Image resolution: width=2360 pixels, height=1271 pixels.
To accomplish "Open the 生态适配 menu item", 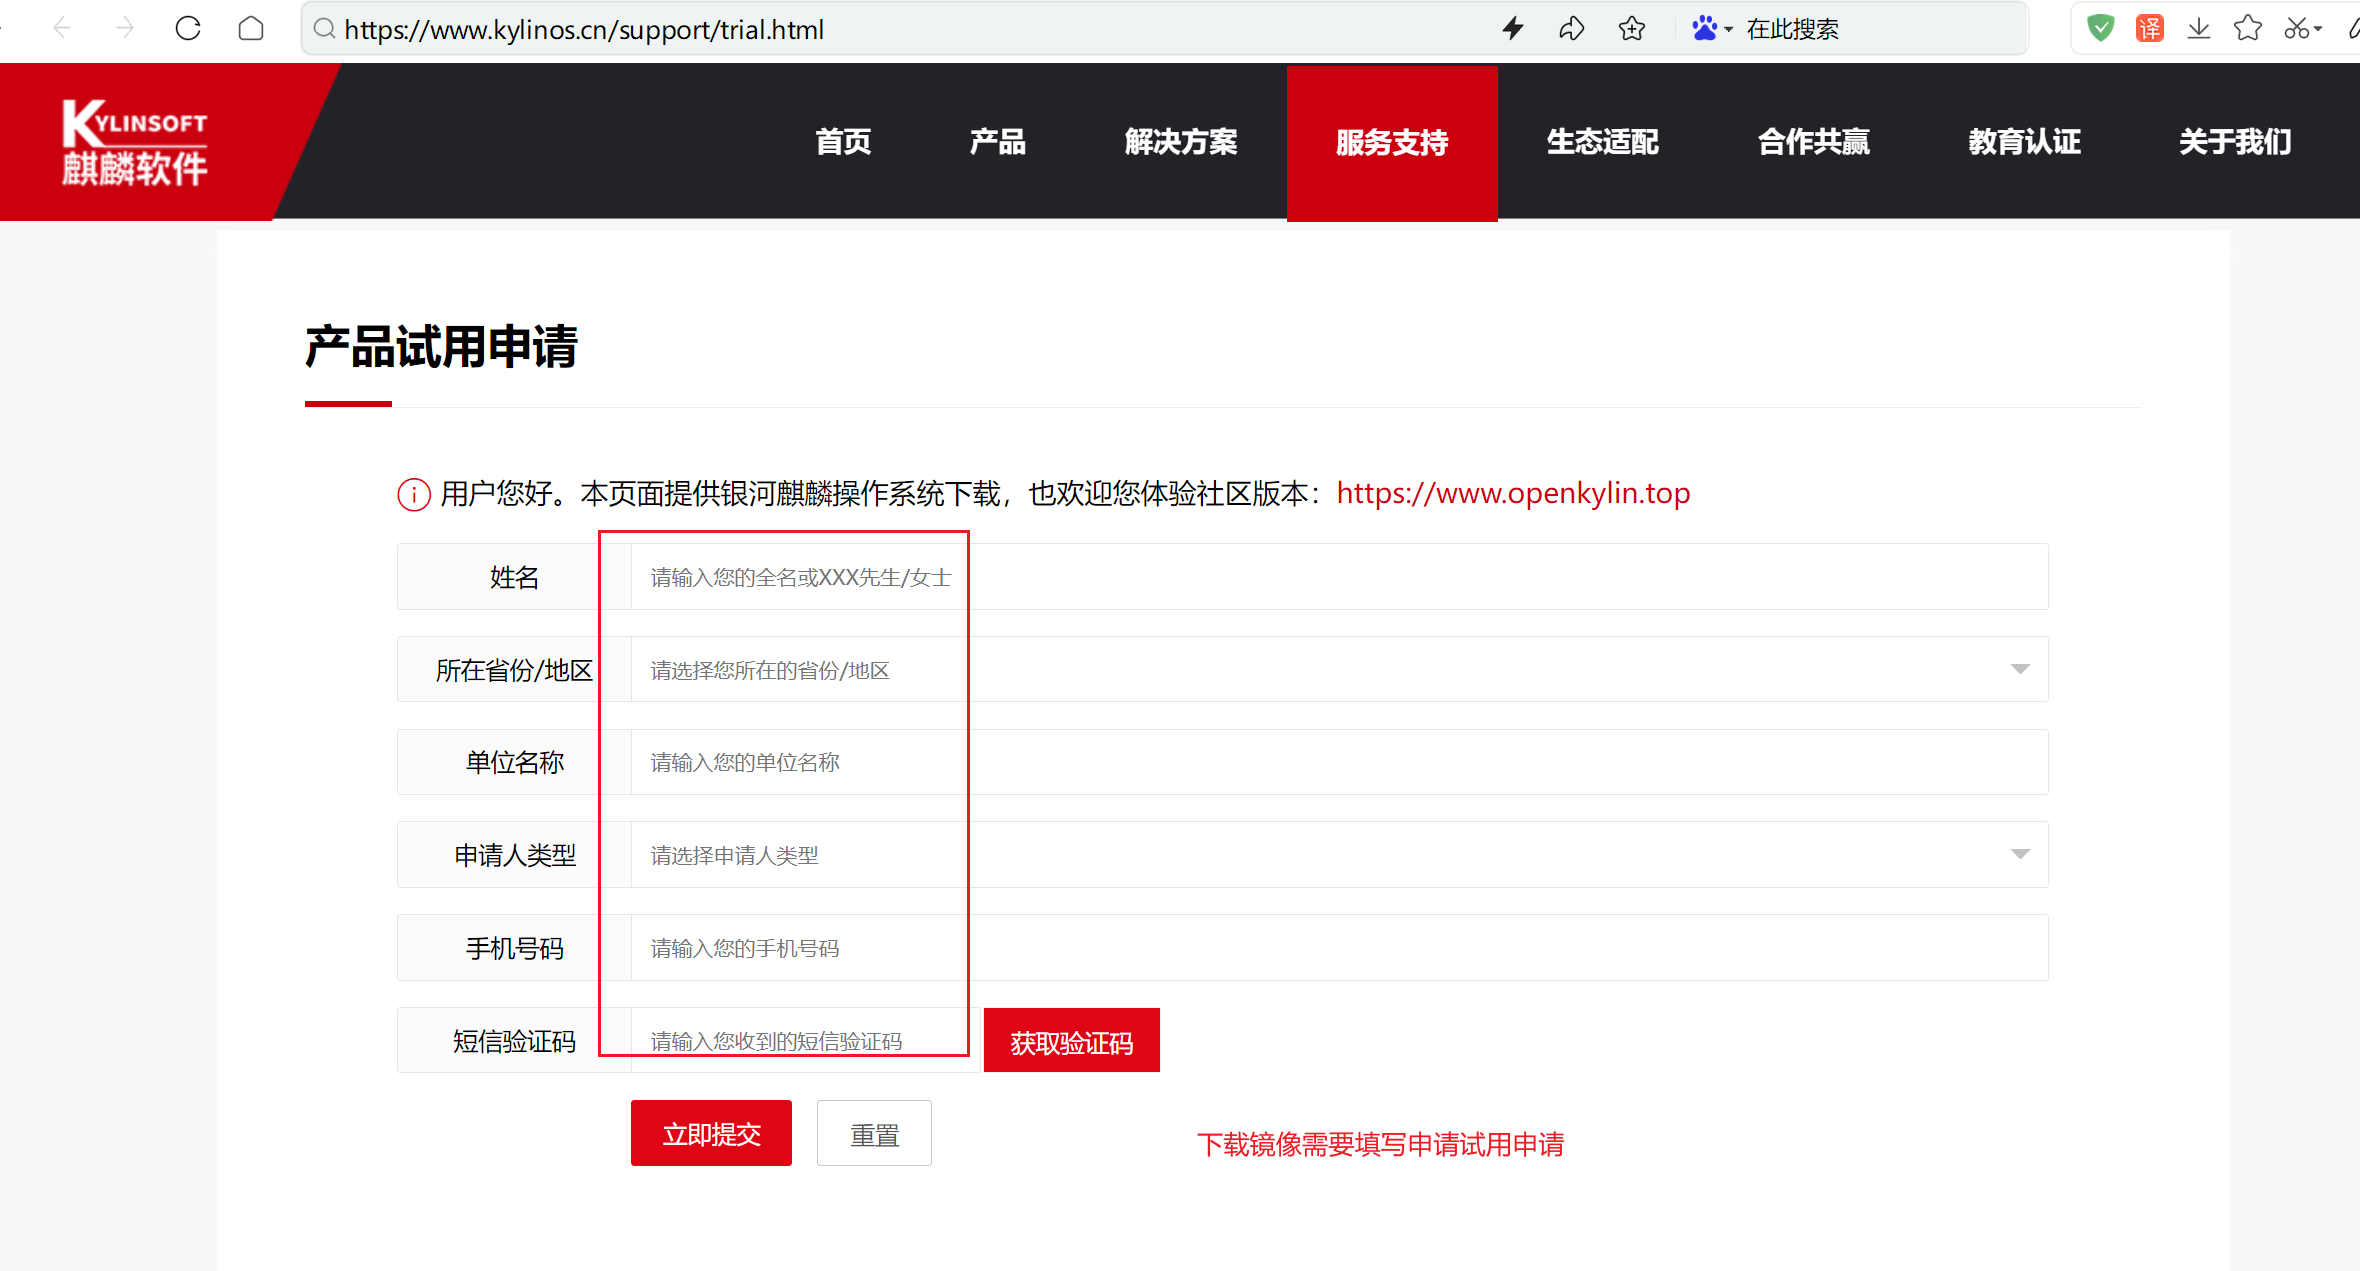I will (x=1602, y=142).
